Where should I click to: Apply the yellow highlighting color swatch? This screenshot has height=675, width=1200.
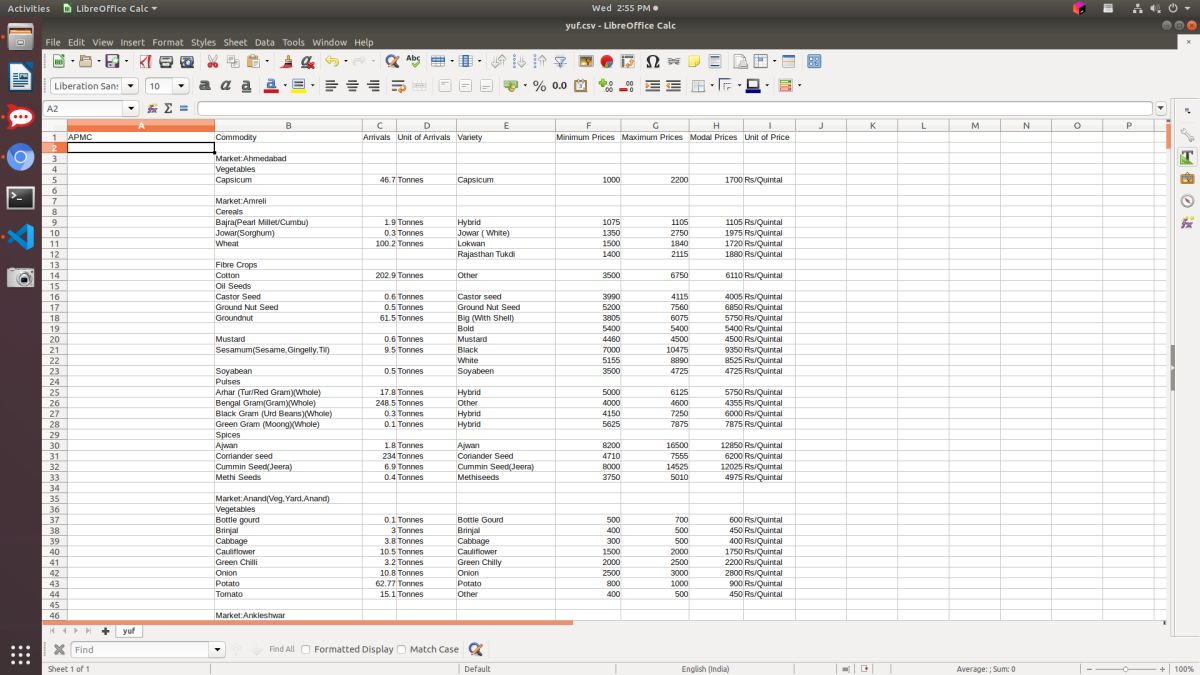[x=298, y=86]
